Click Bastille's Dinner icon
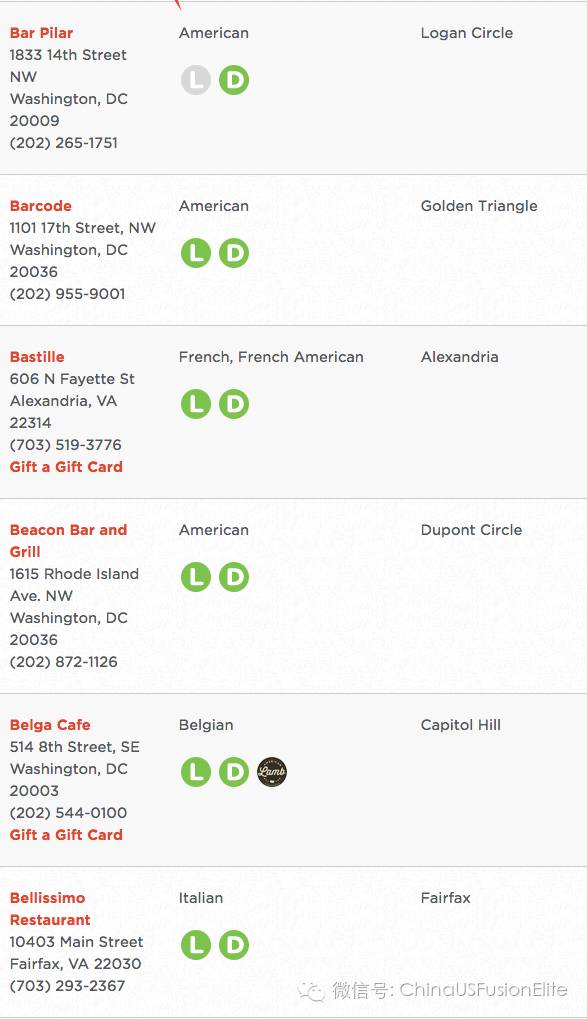 [234, 404]
